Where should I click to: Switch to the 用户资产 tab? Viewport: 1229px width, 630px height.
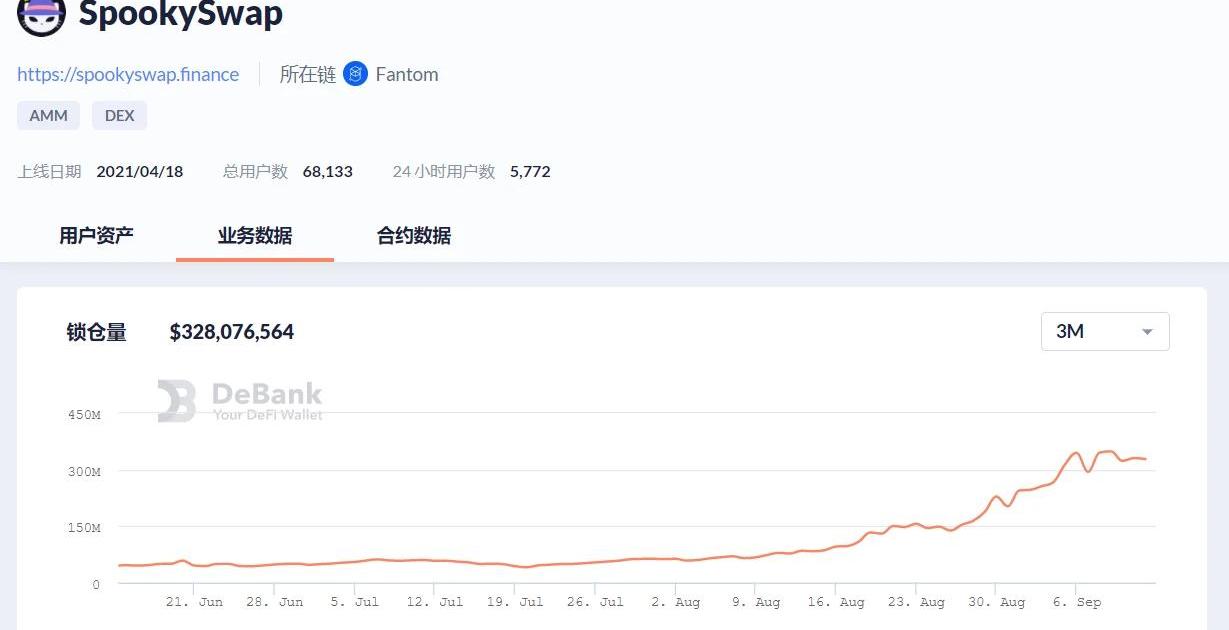pos(96,235)
